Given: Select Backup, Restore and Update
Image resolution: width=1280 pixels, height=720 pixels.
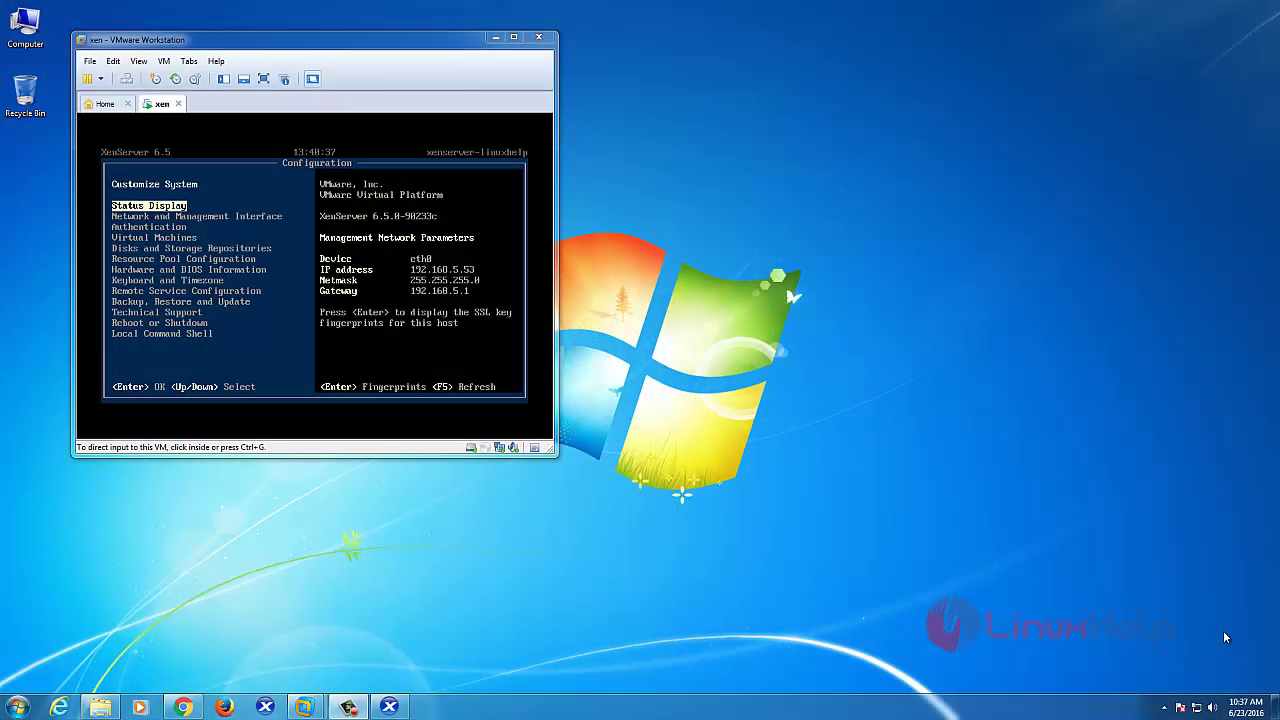Looking at the screenshot, I should (181, 302).
